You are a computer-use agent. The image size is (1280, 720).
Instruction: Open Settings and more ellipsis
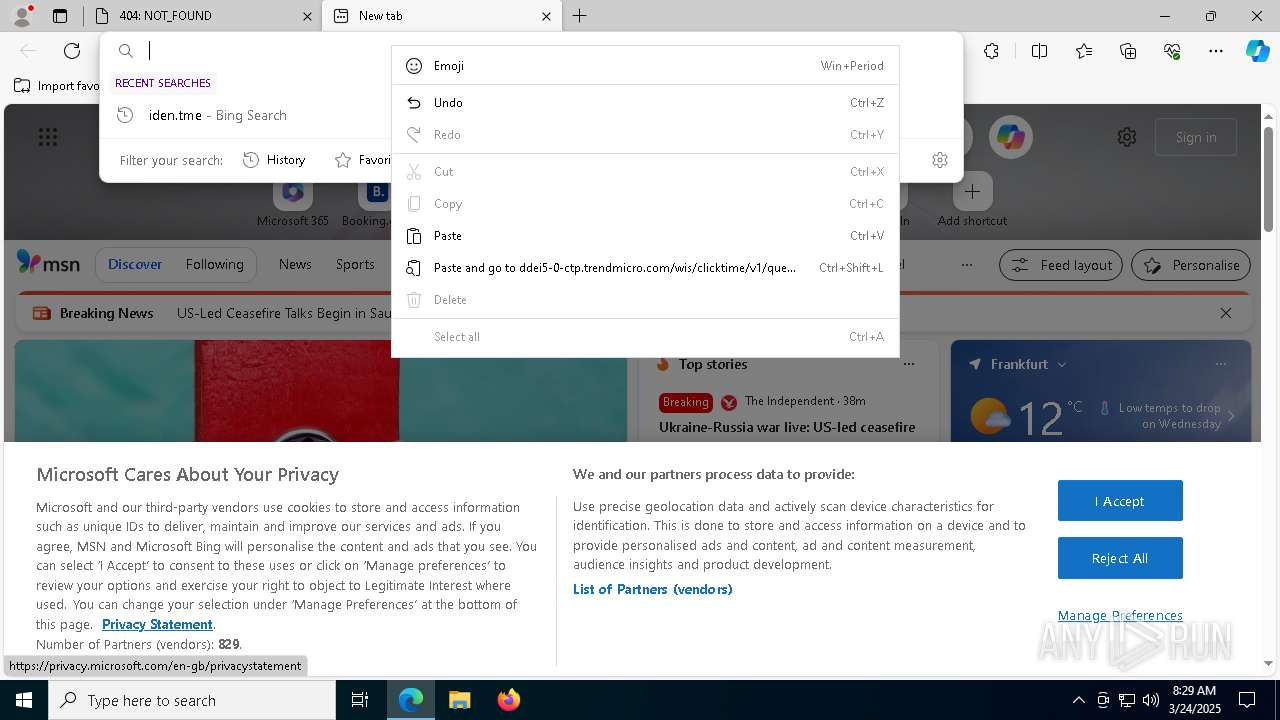[1216, 51]
